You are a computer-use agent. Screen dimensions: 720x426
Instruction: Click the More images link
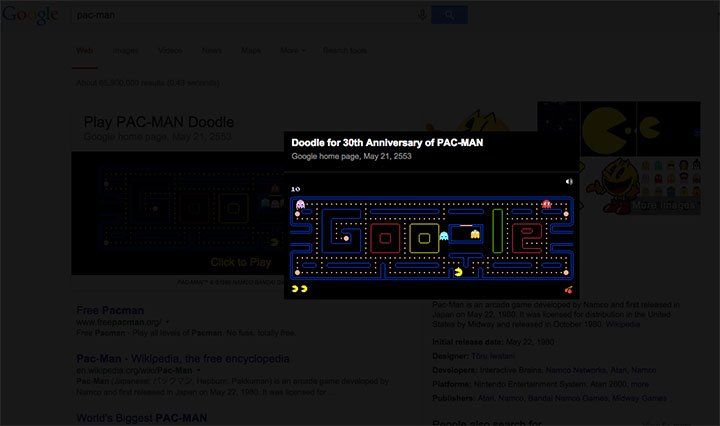click(x=663, y=205)
